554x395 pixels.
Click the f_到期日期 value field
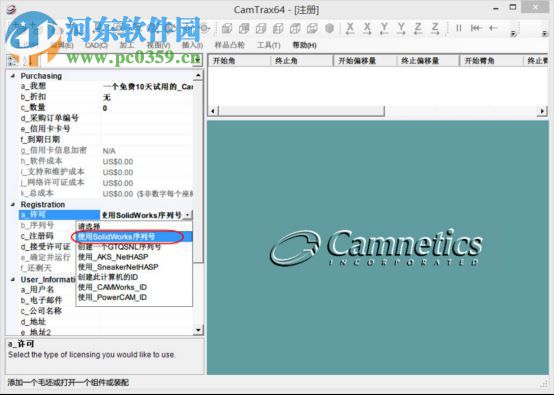click(147, 139)
